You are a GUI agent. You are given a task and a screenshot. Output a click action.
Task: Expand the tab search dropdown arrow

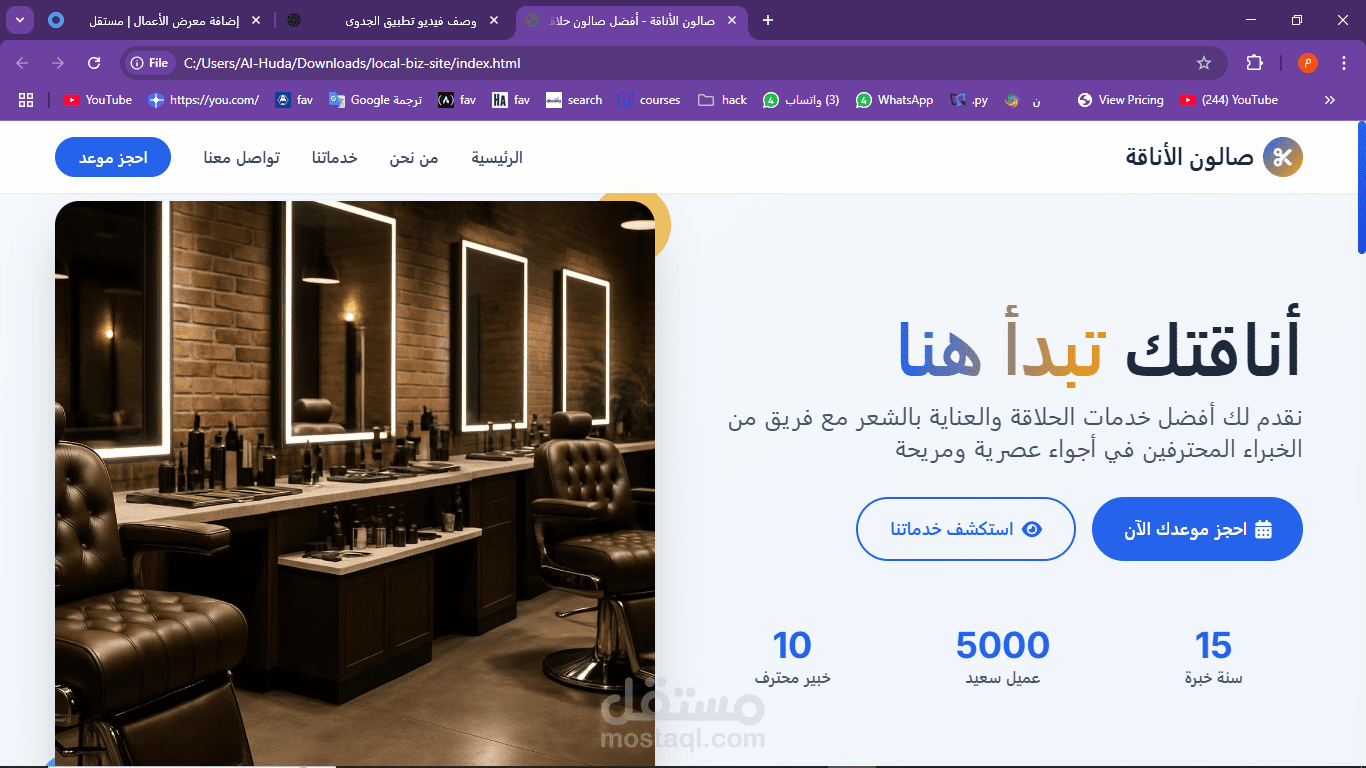[19, 20]
